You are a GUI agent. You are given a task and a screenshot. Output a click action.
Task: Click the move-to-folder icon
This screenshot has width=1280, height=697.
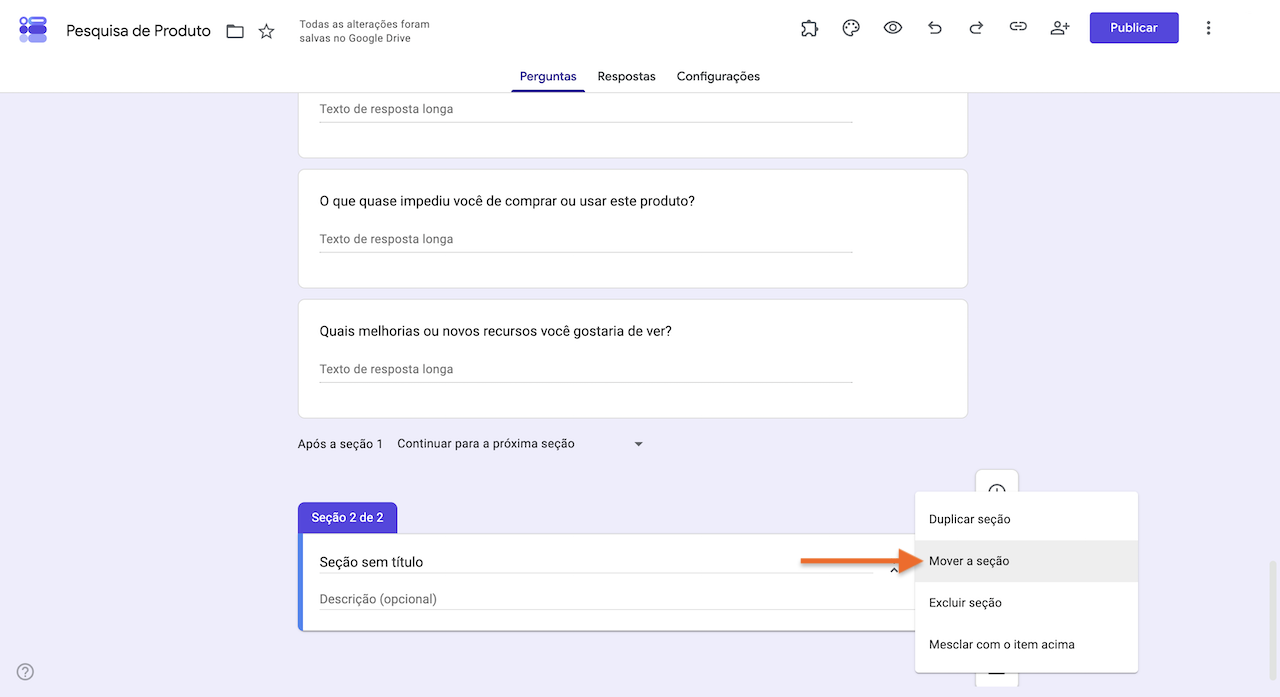point(235,31)
